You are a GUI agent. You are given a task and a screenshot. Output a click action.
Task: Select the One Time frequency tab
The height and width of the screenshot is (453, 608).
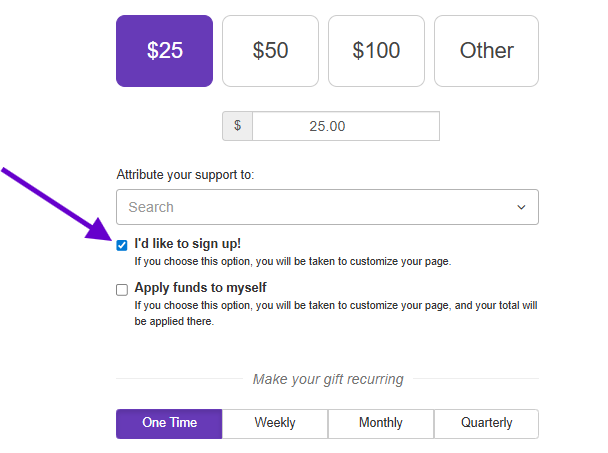tap(169, 423)
